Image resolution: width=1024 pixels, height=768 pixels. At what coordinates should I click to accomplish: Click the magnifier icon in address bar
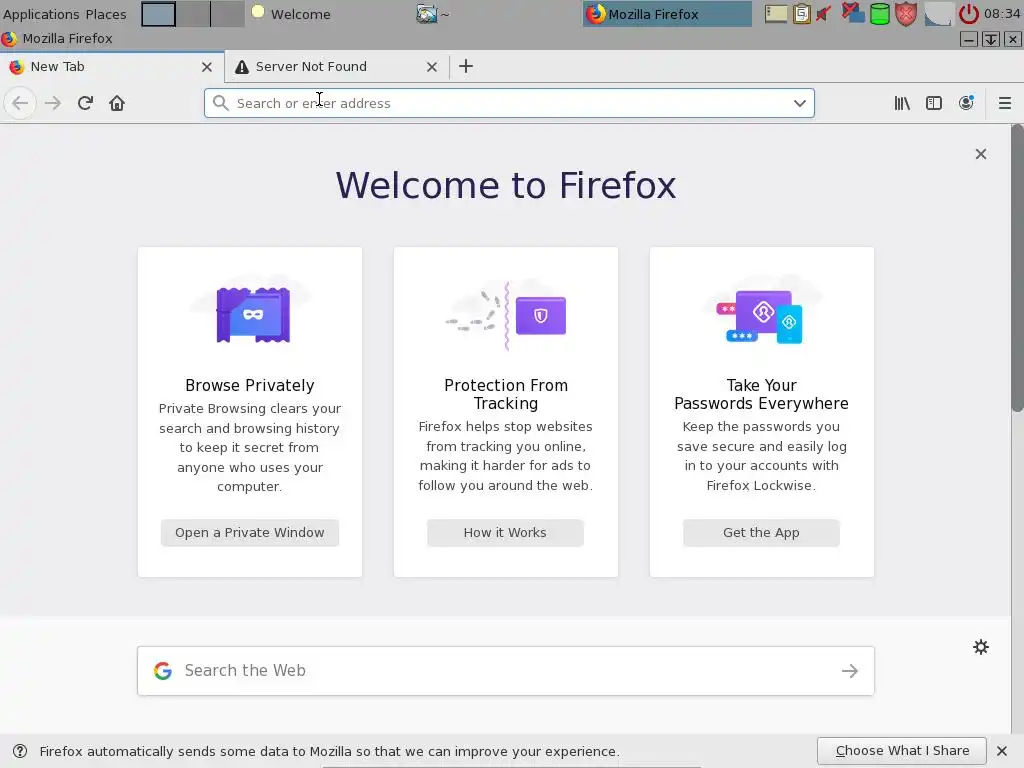(221, 103)
